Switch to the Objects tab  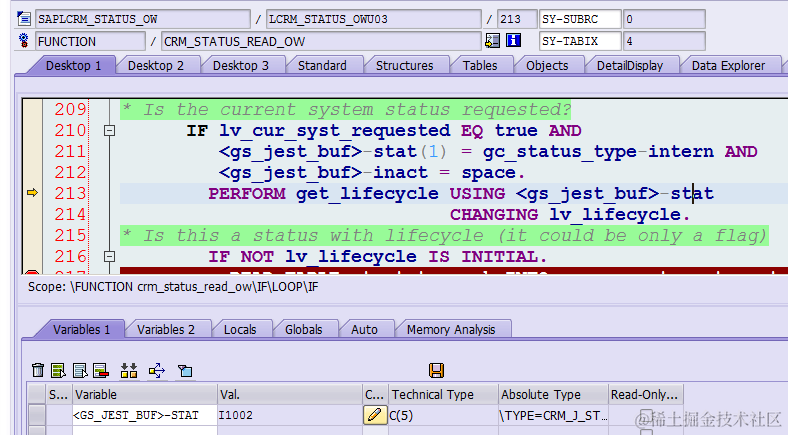(547, 66)
